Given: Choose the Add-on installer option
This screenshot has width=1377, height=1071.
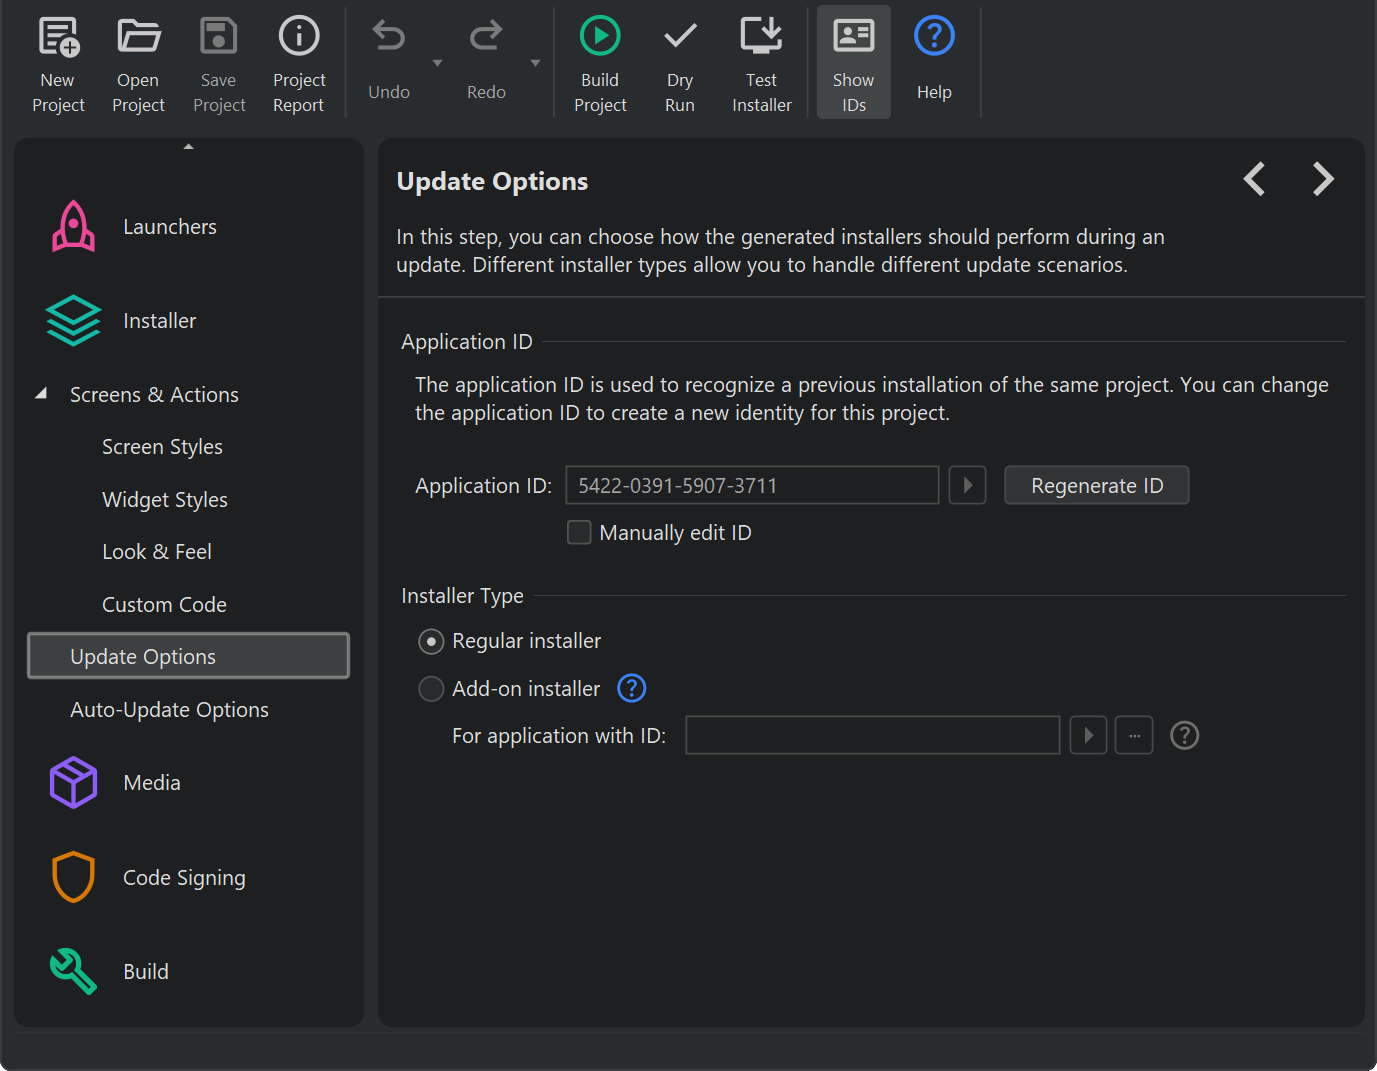Looking at the screenshot, I should (x=431, y=689).
